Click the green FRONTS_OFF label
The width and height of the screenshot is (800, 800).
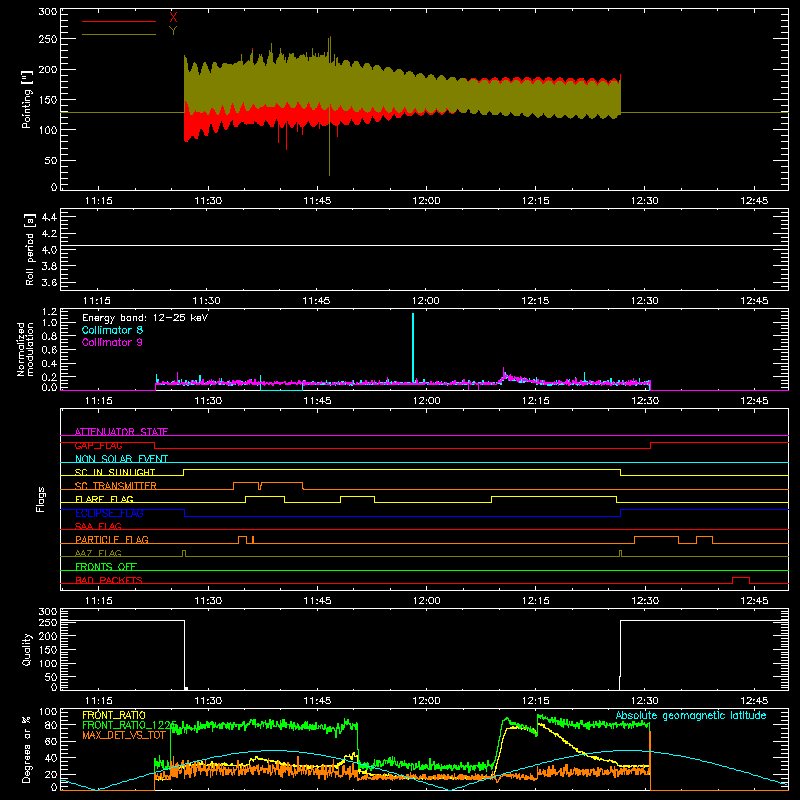click(106, 566)
